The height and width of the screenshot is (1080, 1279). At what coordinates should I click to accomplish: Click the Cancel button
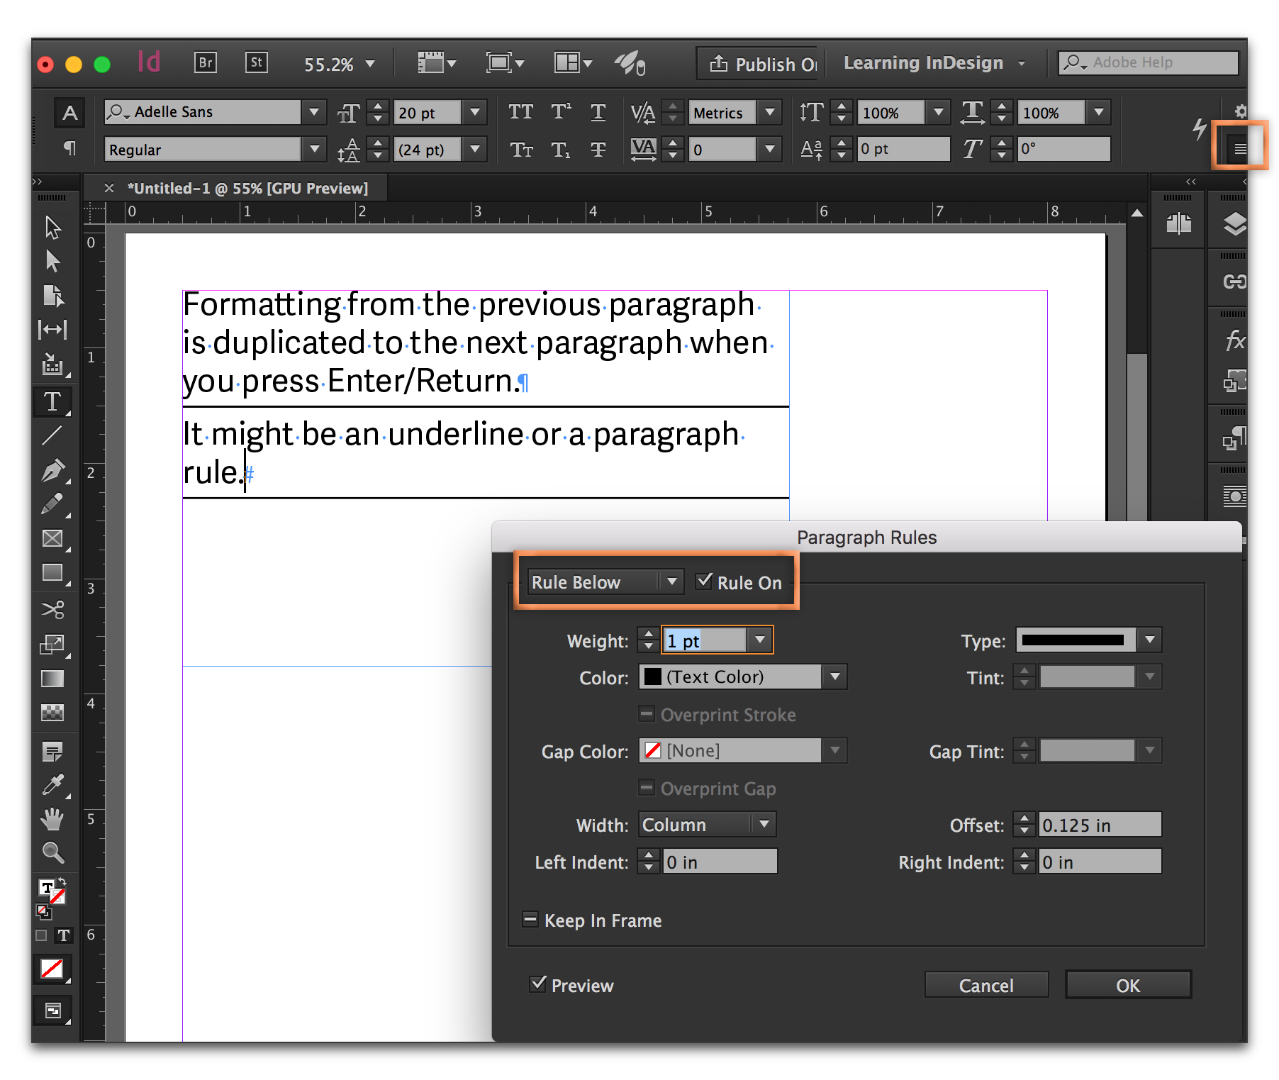pos(986,985)
